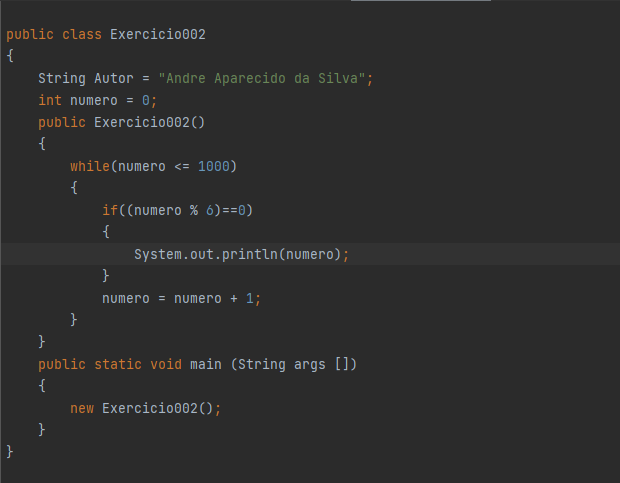Click the modulo number 6
Image resolution: width=620 pixels, height=483 pixels.
[210, 210]
